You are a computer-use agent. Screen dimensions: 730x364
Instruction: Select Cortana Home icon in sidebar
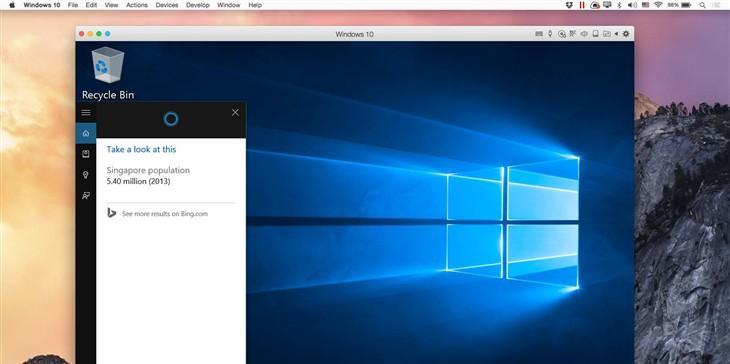coord(86,134)
